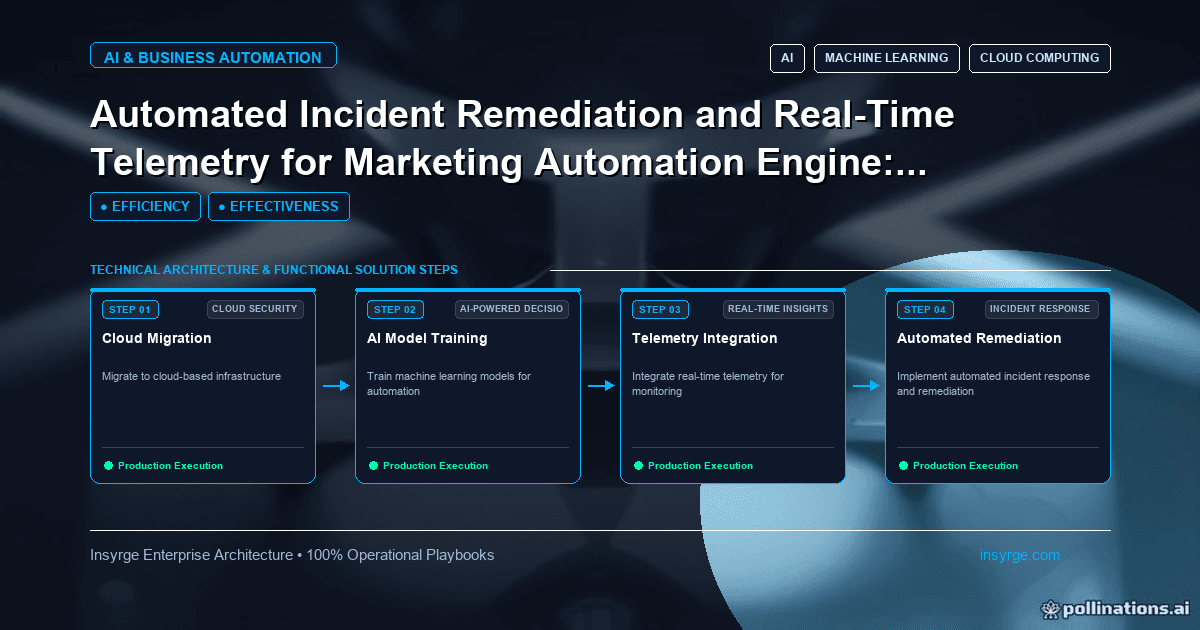
Task: Click the green status dot in Telemetry Integration card
Action: [638, 465]
